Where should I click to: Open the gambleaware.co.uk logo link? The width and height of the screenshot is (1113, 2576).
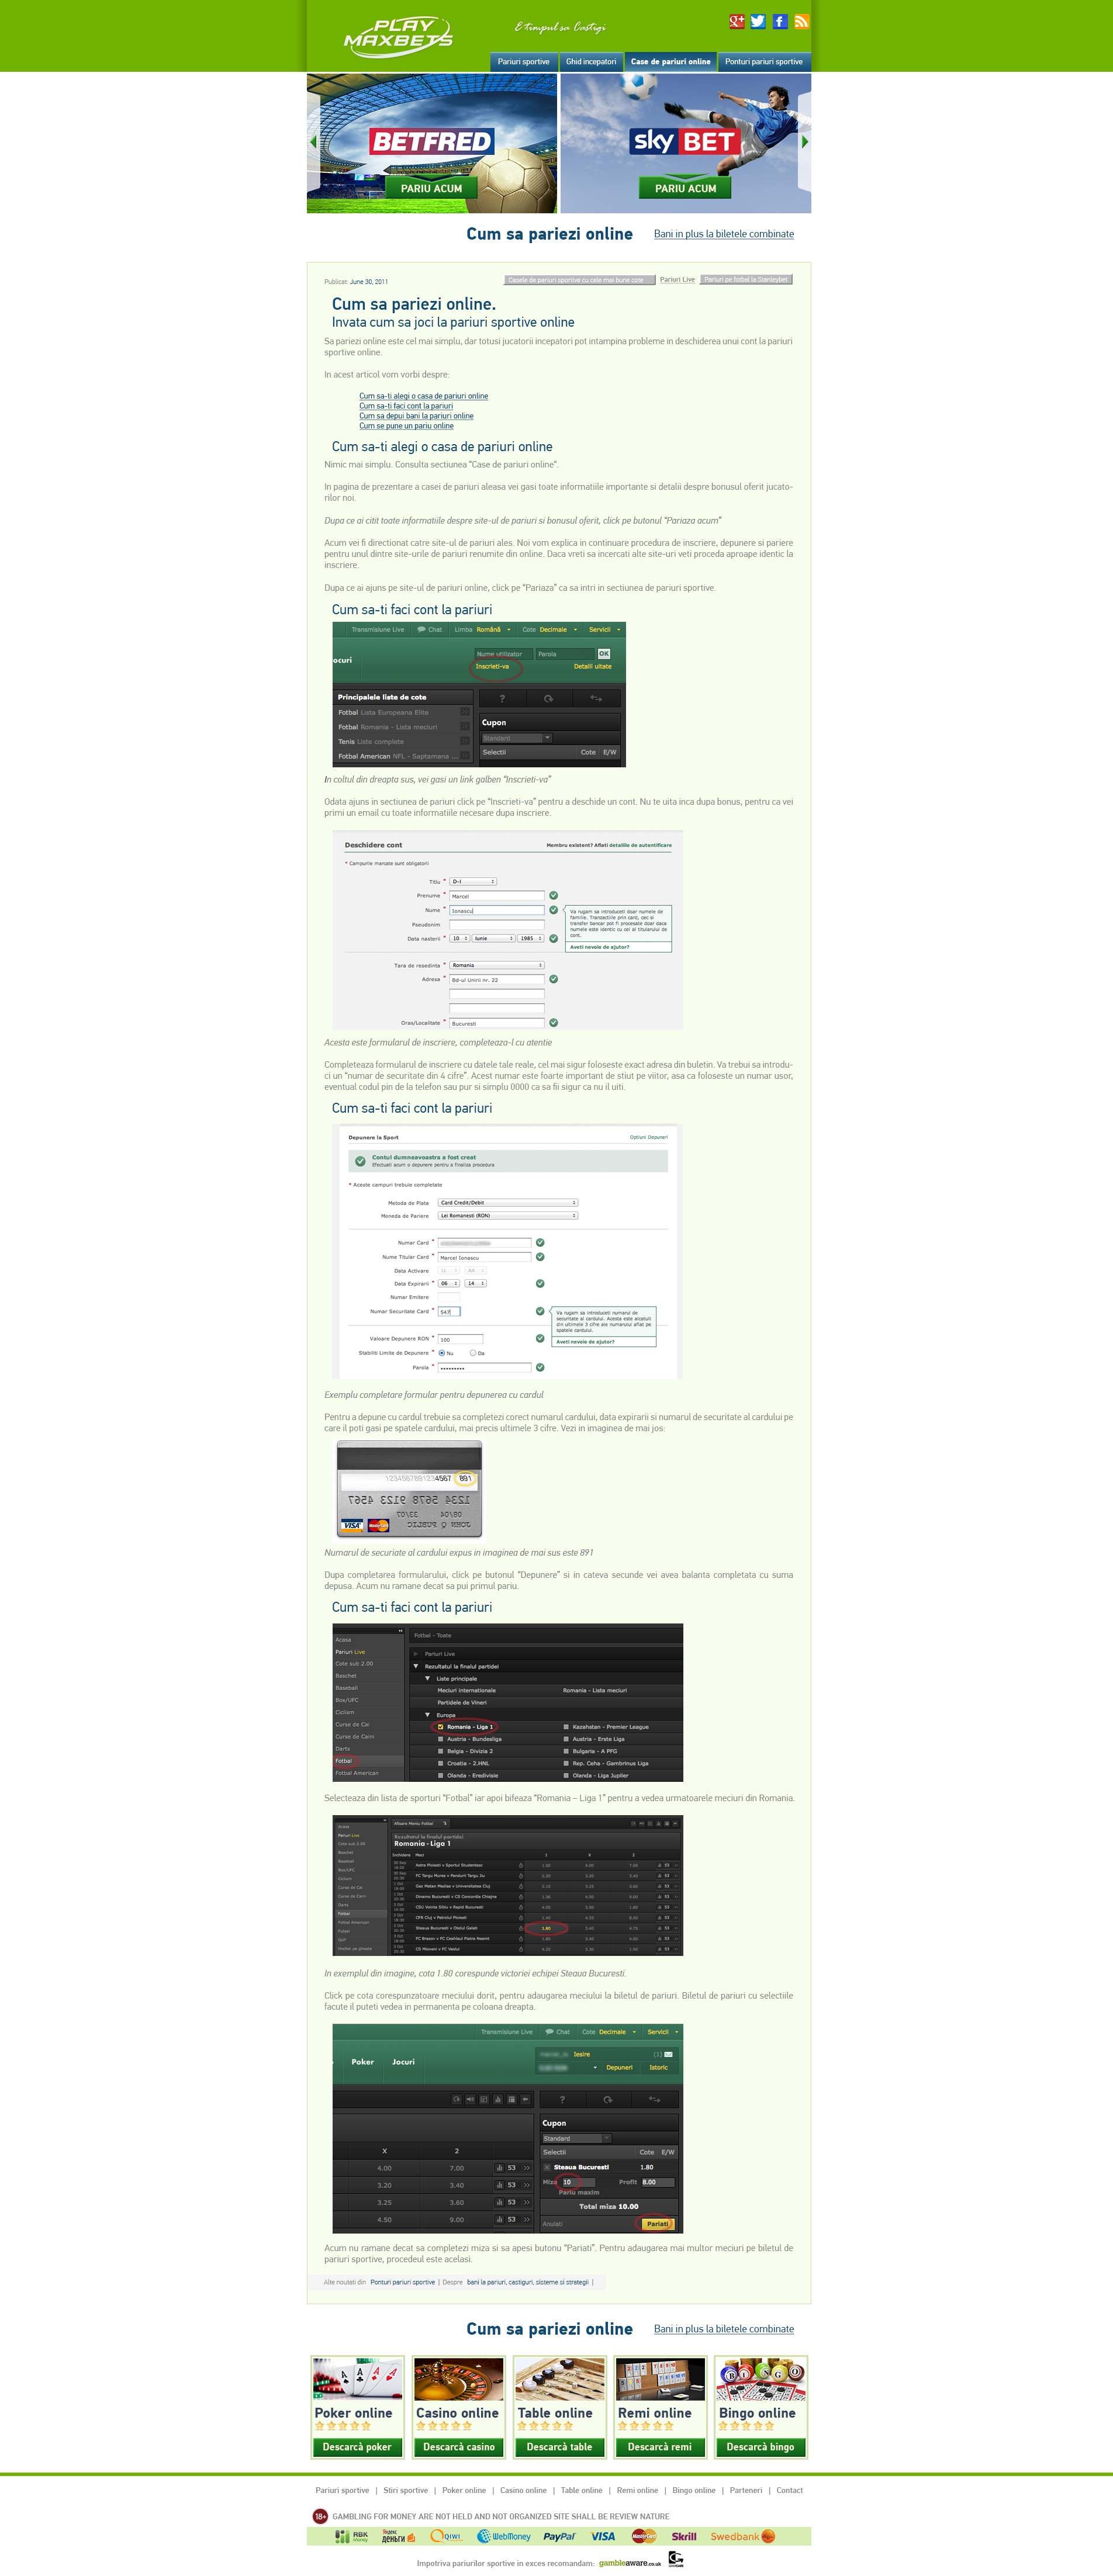tap(630, 2563)
